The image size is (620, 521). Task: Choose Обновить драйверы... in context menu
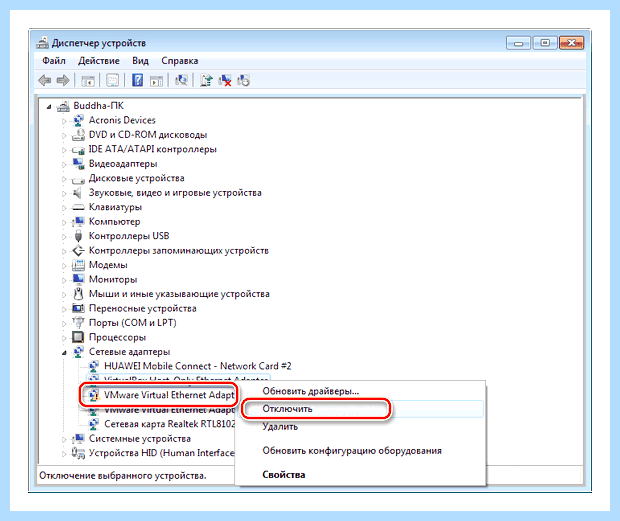click(x=311, y=391)
